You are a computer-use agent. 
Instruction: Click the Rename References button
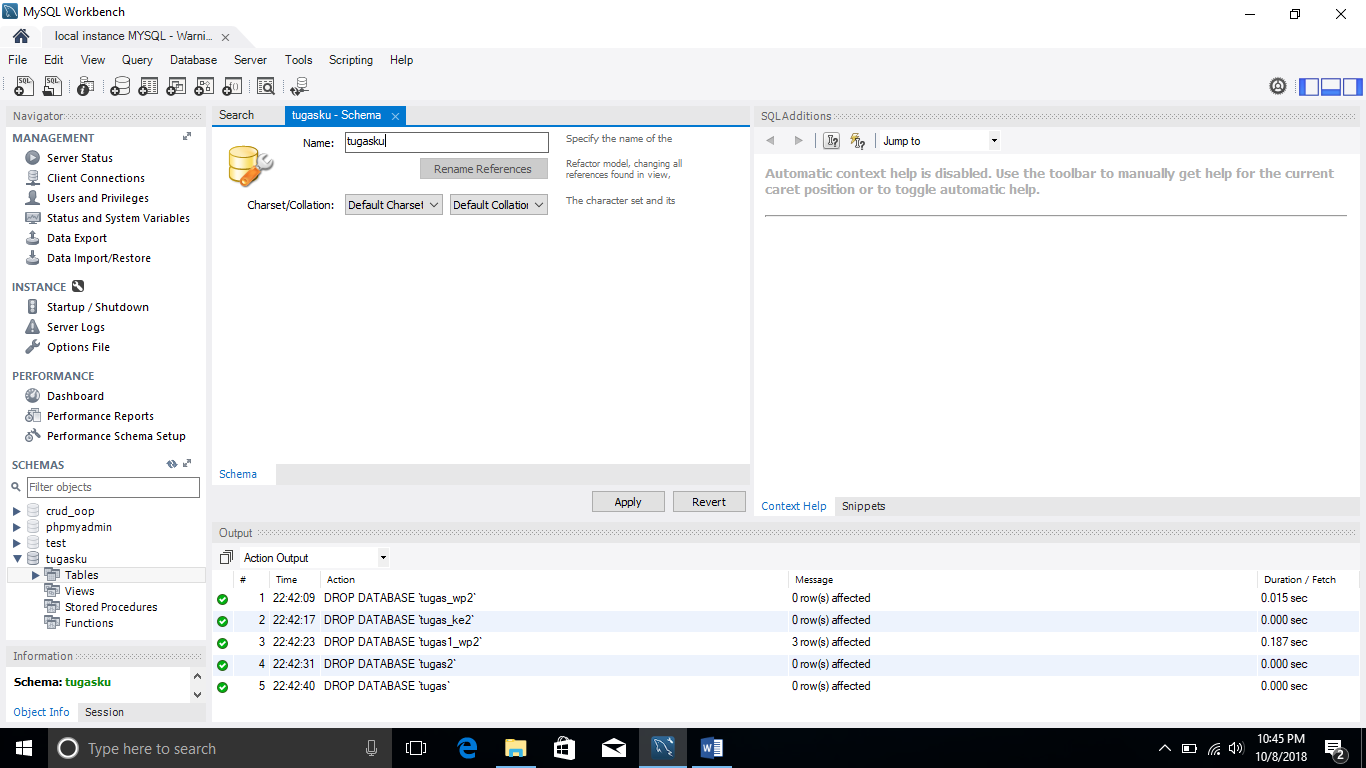pyautogui.click(x=483, y=168)
